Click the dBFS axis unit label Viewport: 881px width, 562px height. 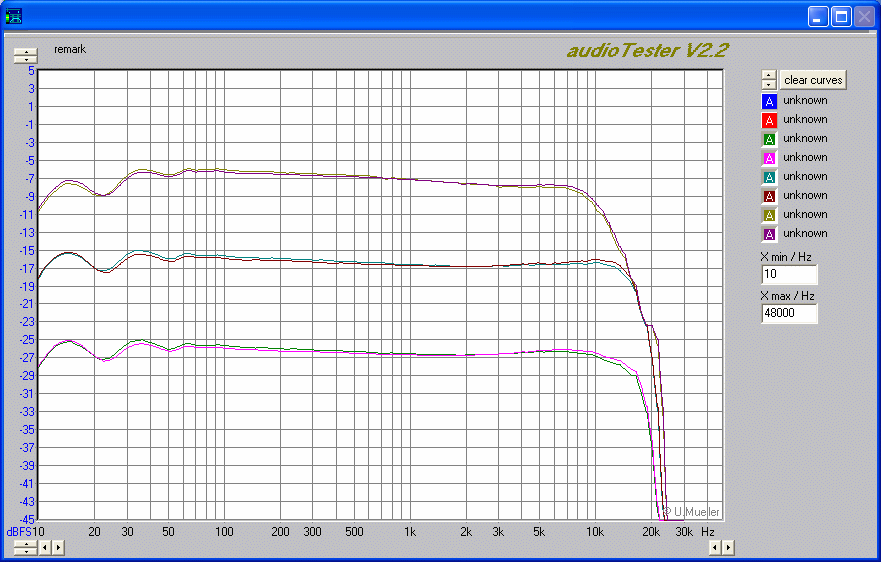(x=19, y=532)
